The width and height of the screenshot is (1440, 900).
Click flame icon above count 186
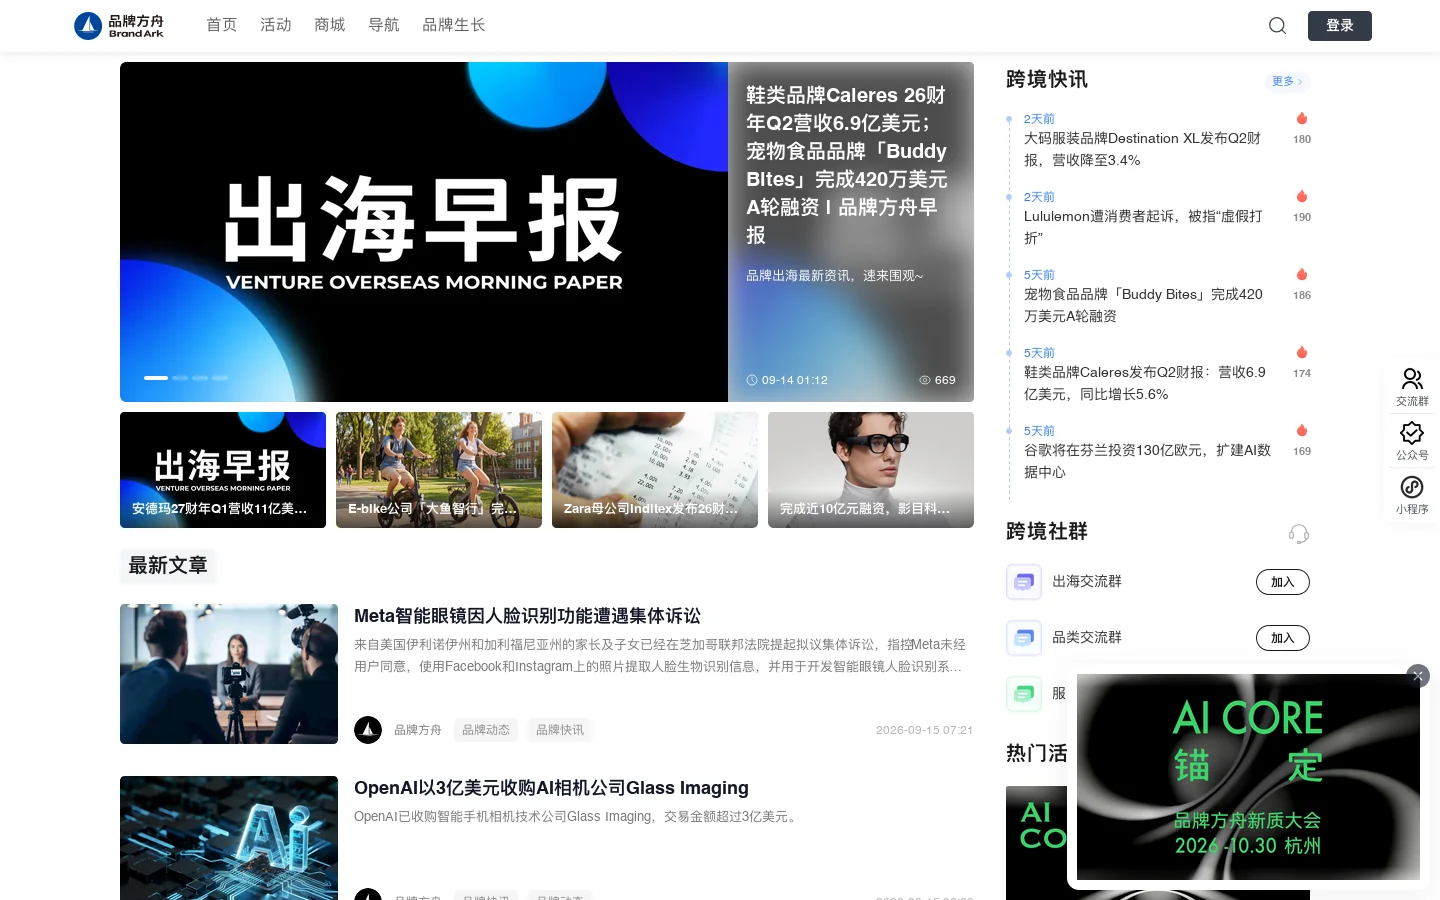tap(1302, 274)
